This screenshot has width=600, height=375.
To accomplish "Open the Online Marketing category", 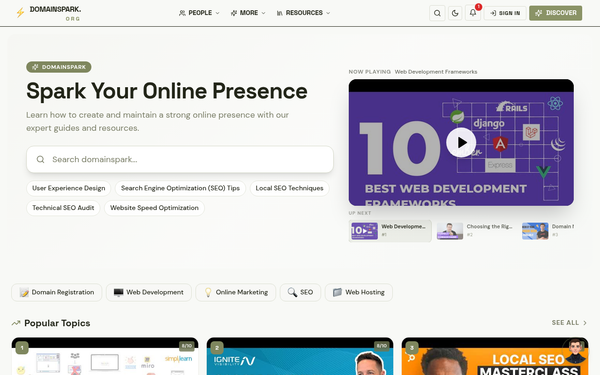I will pos(236,292).
